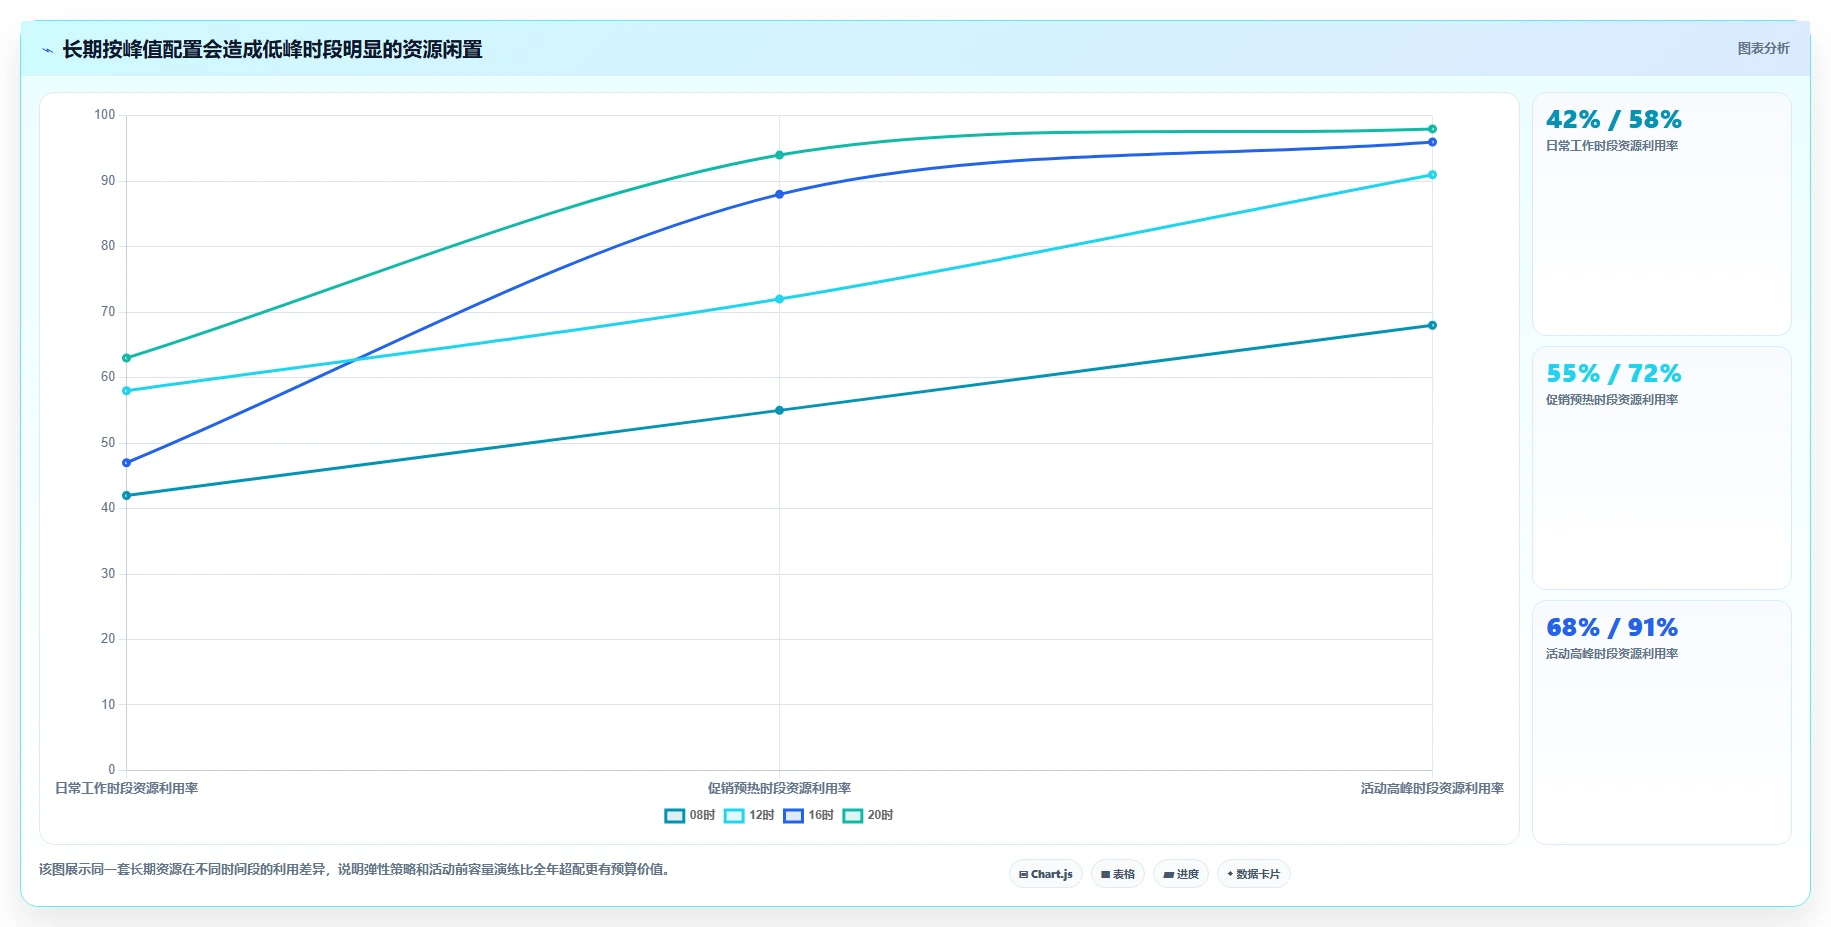The image size is (1831, 927).
Task: Click the card caption 促销预热时段资源利用率
Action: pos(1612,400)
